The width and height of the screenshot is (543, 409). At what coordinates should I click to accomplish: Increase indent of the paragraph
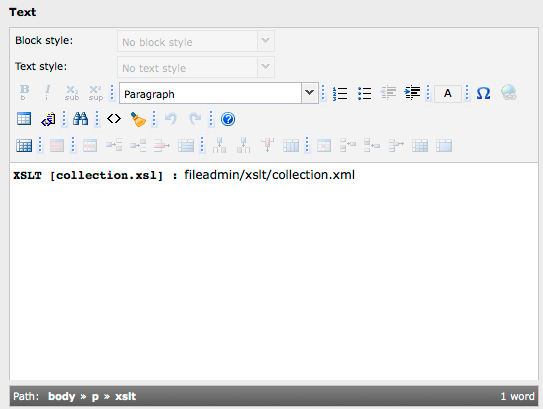[412, 93]
